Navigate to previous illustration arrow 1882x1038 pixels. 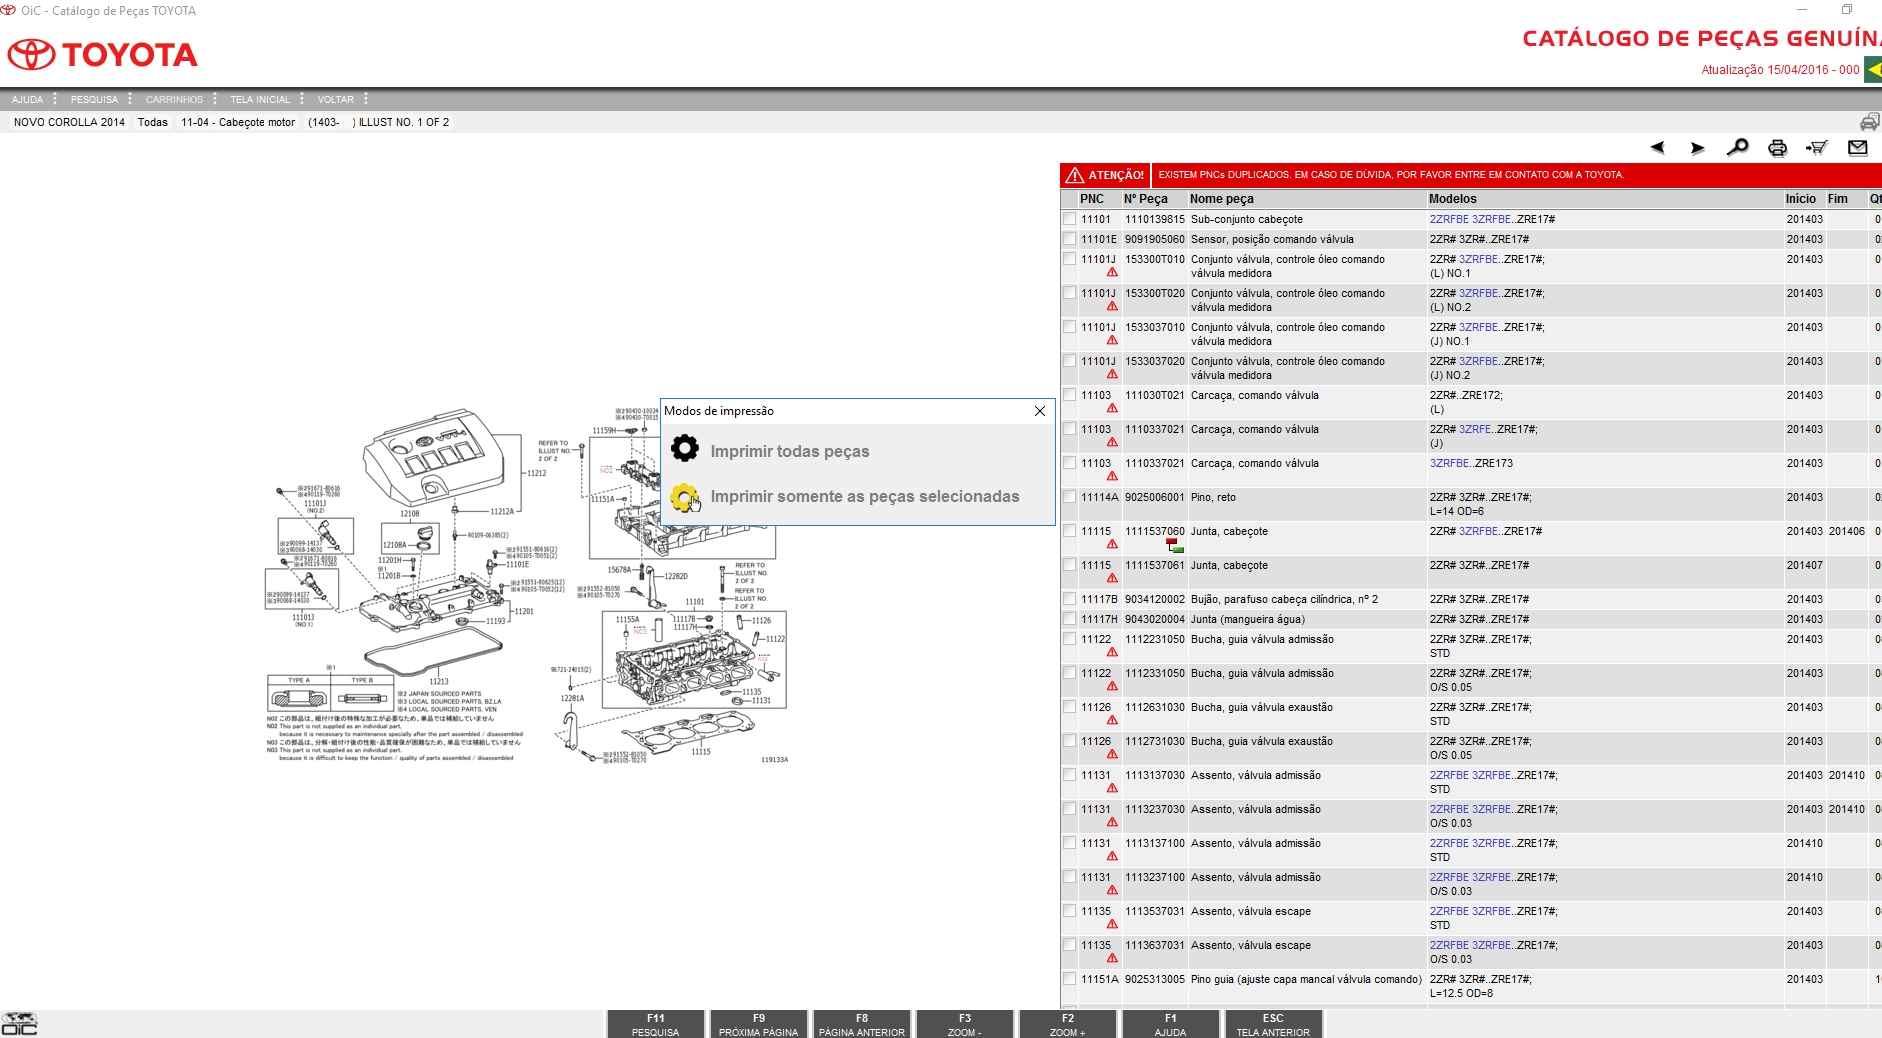tap(1658, 147)
